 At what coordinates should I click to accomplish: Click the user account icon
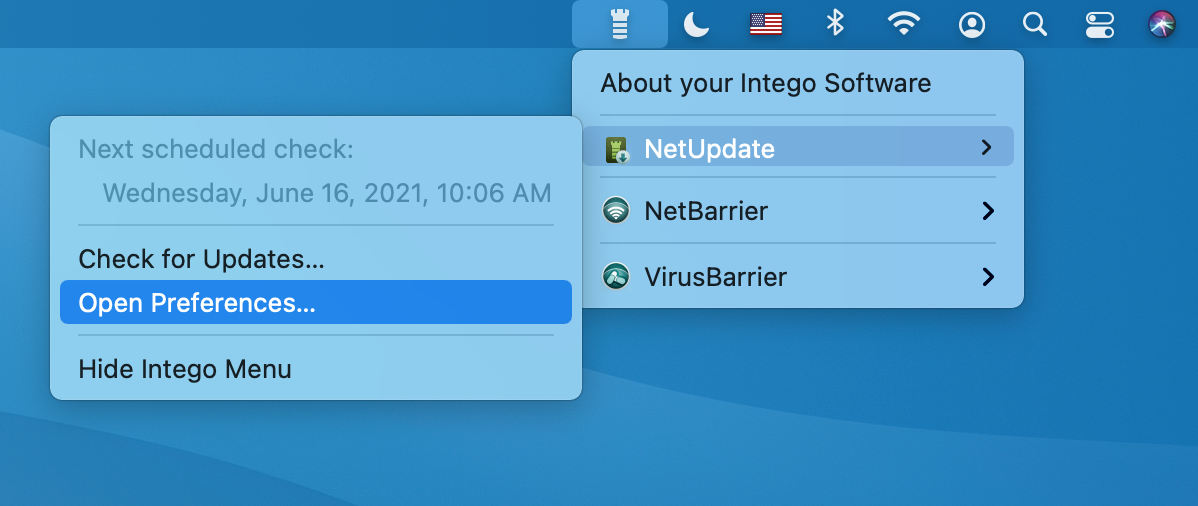tap(972, 24)
